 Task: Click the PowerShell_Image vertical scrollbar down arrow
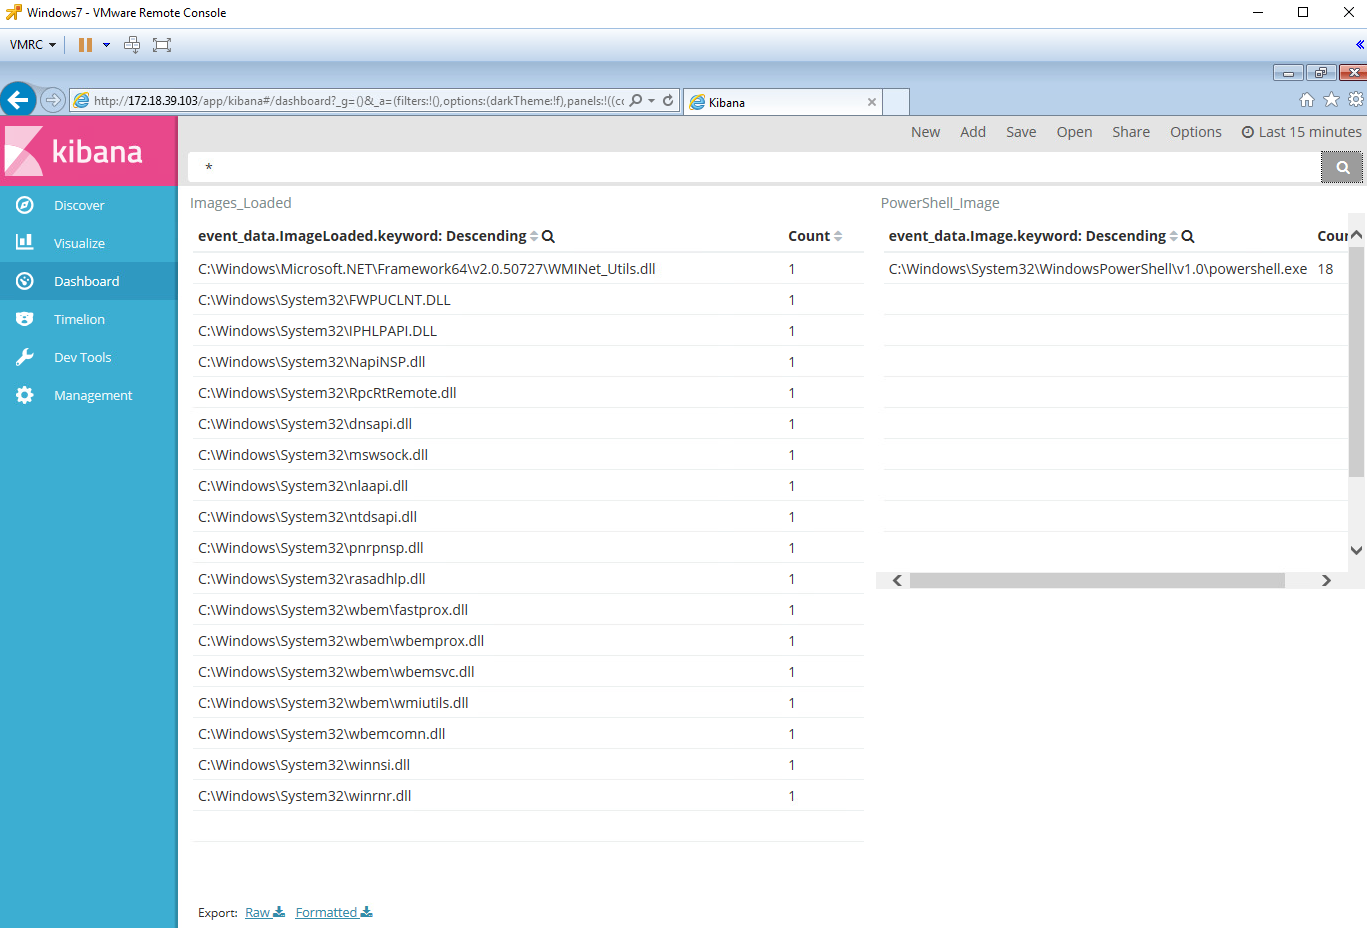click(1356, 550)
